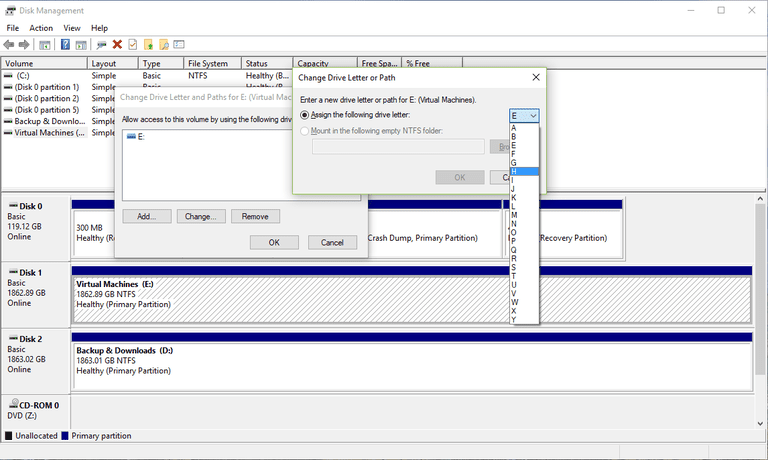Image resolution: width=768 pixels, height=460 pixels.
Task: Click the Disk Management app icon in title bar
Action: tap(10, 10)
